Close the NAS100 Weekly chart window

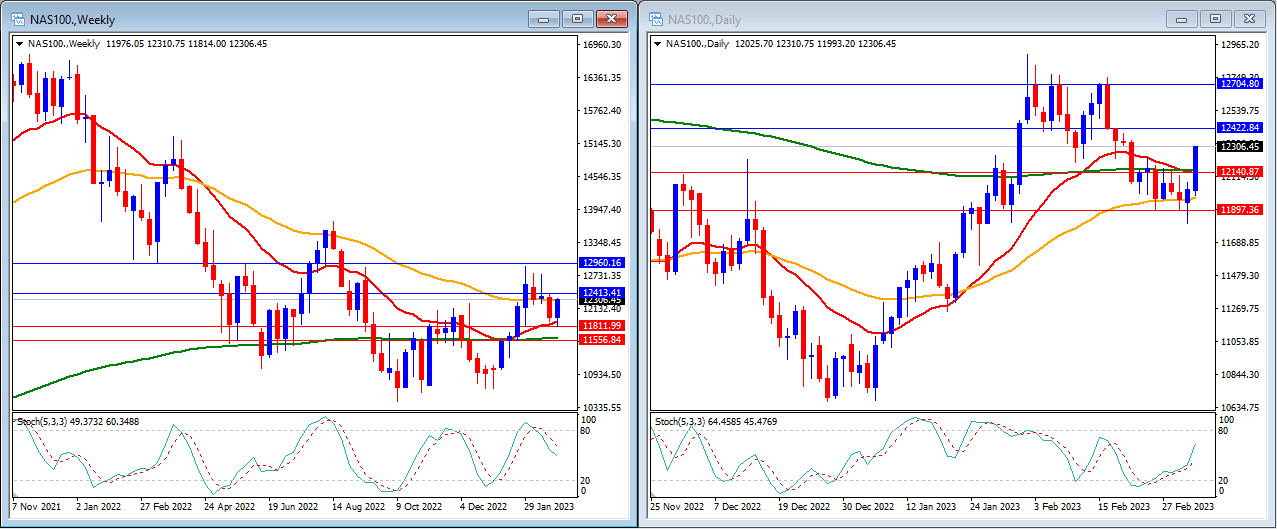pyautogui.click(x=611, y=19)
